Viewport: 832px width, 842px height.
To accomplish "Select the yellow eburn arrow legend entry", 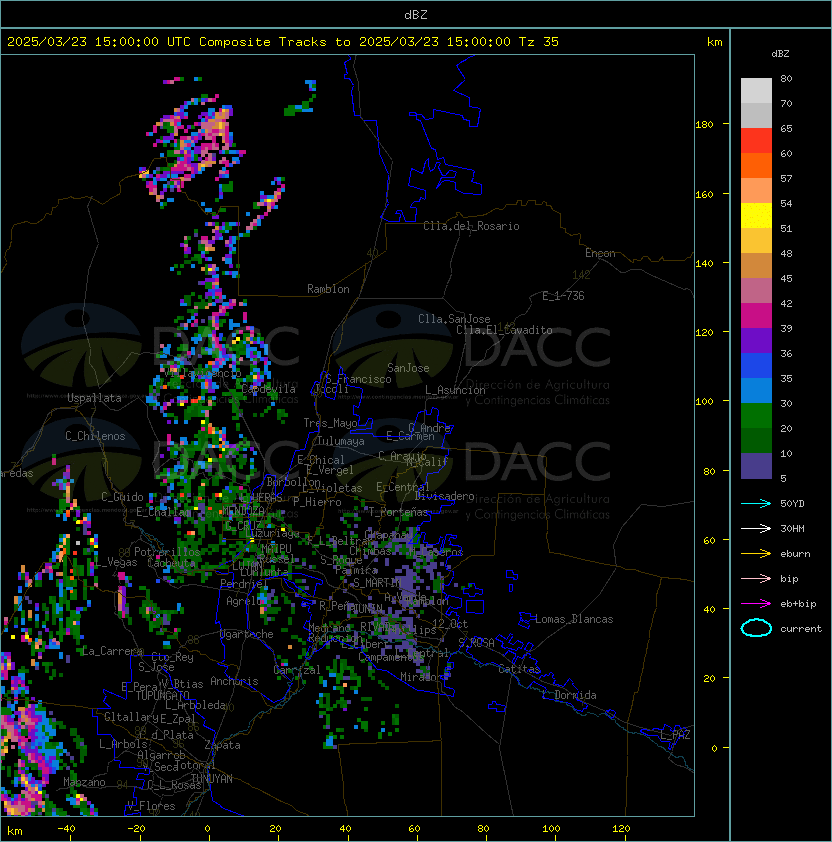I will [756, 554].
